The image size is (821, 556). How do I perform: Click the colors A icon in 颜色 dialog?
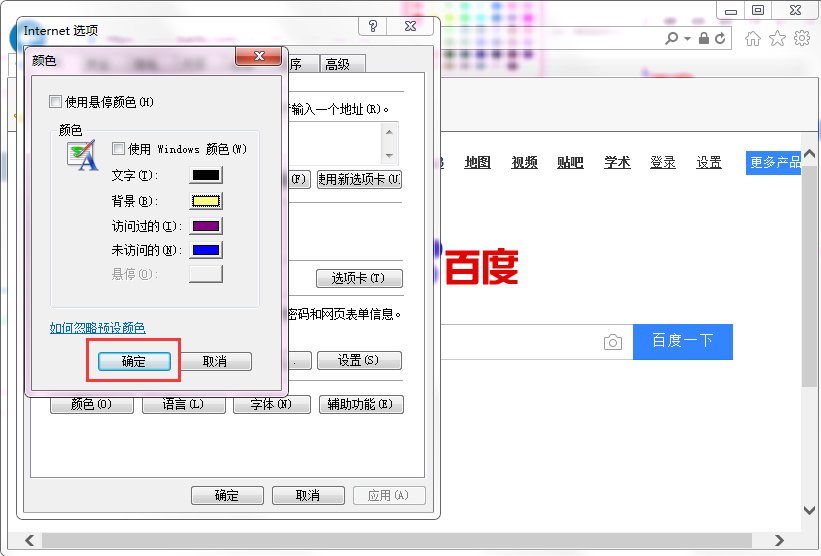tap(83, 155)
